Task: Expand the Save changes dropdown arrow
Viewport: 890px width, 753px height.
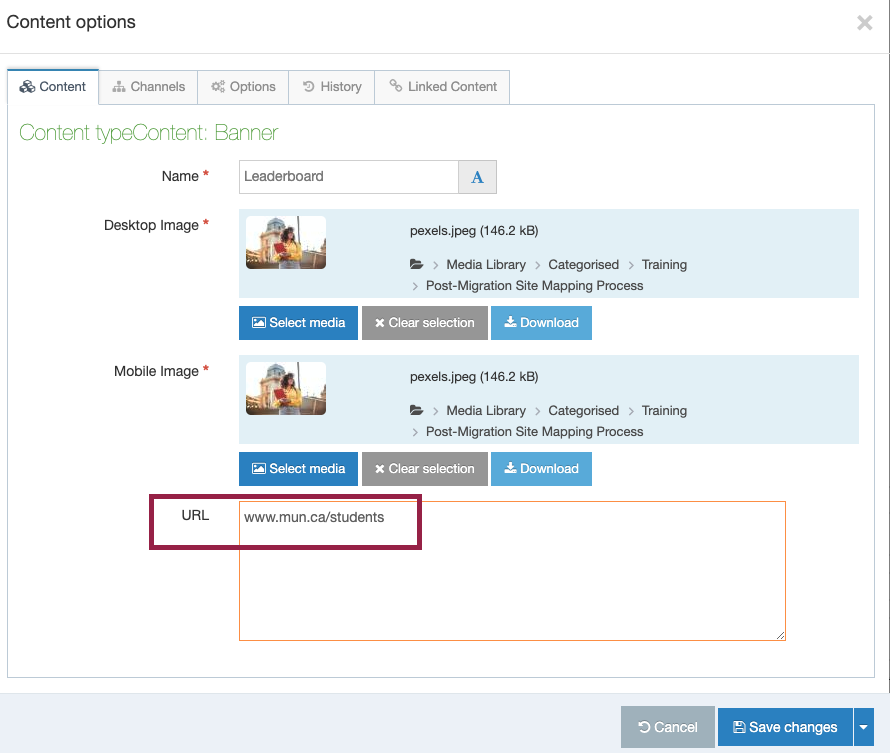Action: coord(863,727)
